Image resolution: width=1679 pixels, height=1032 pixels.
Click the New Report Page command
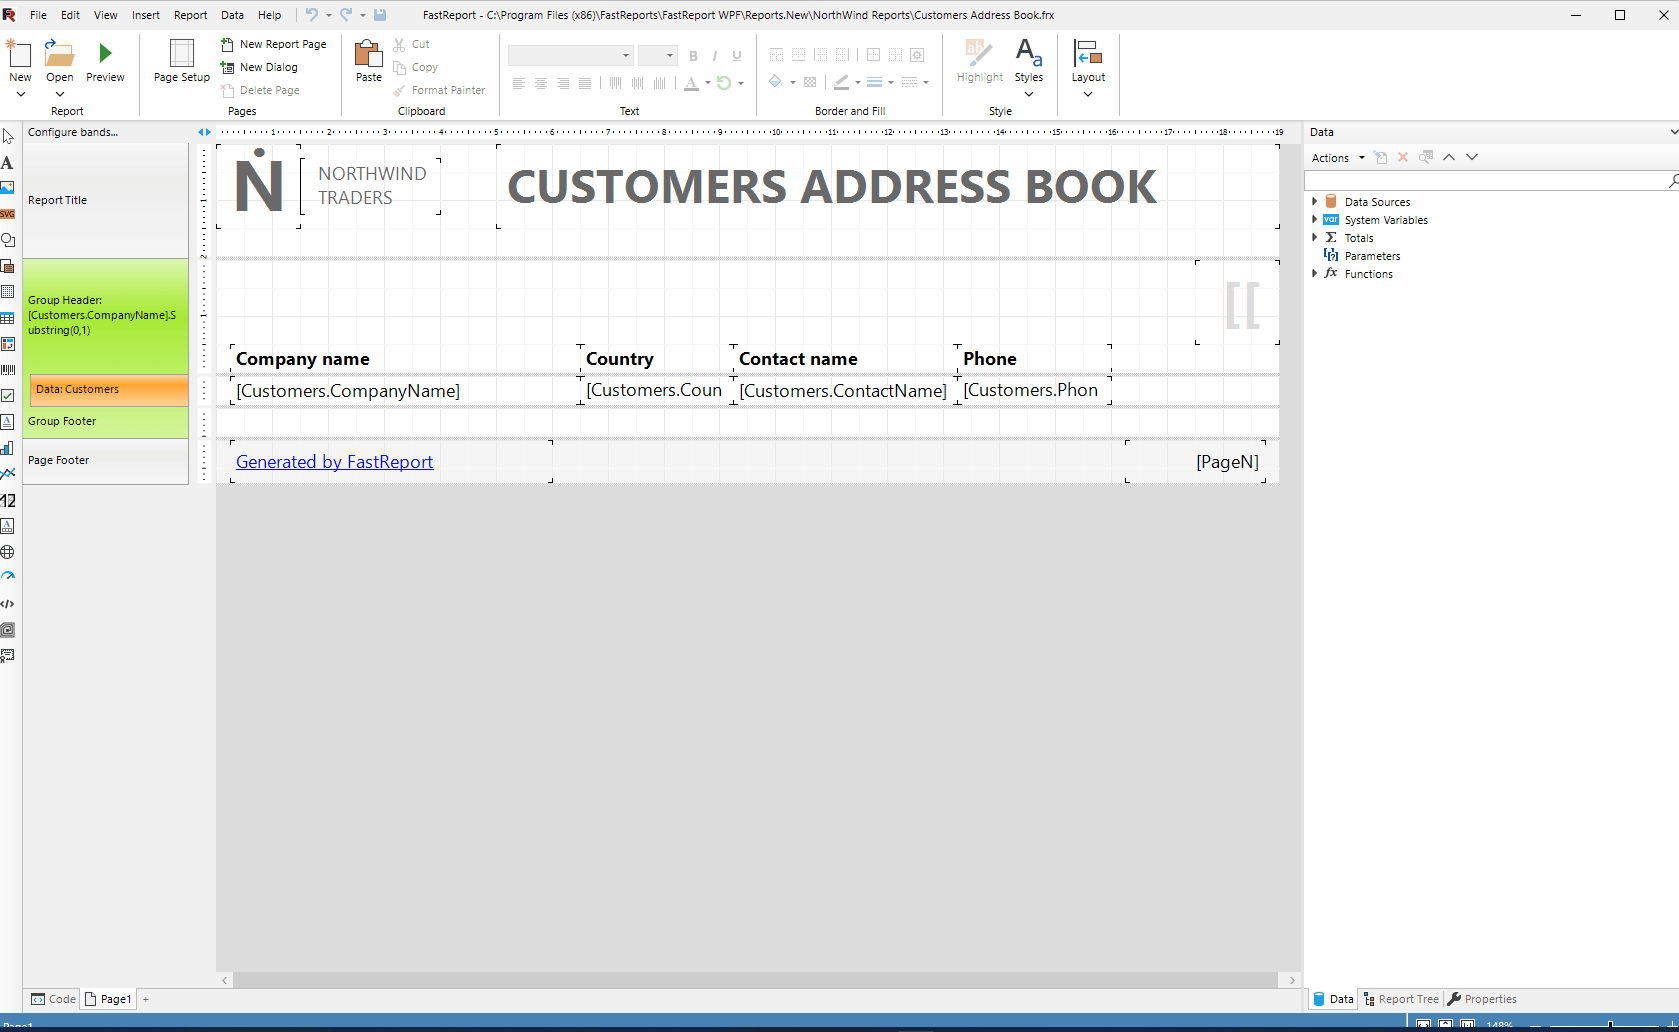coord(275,44)
